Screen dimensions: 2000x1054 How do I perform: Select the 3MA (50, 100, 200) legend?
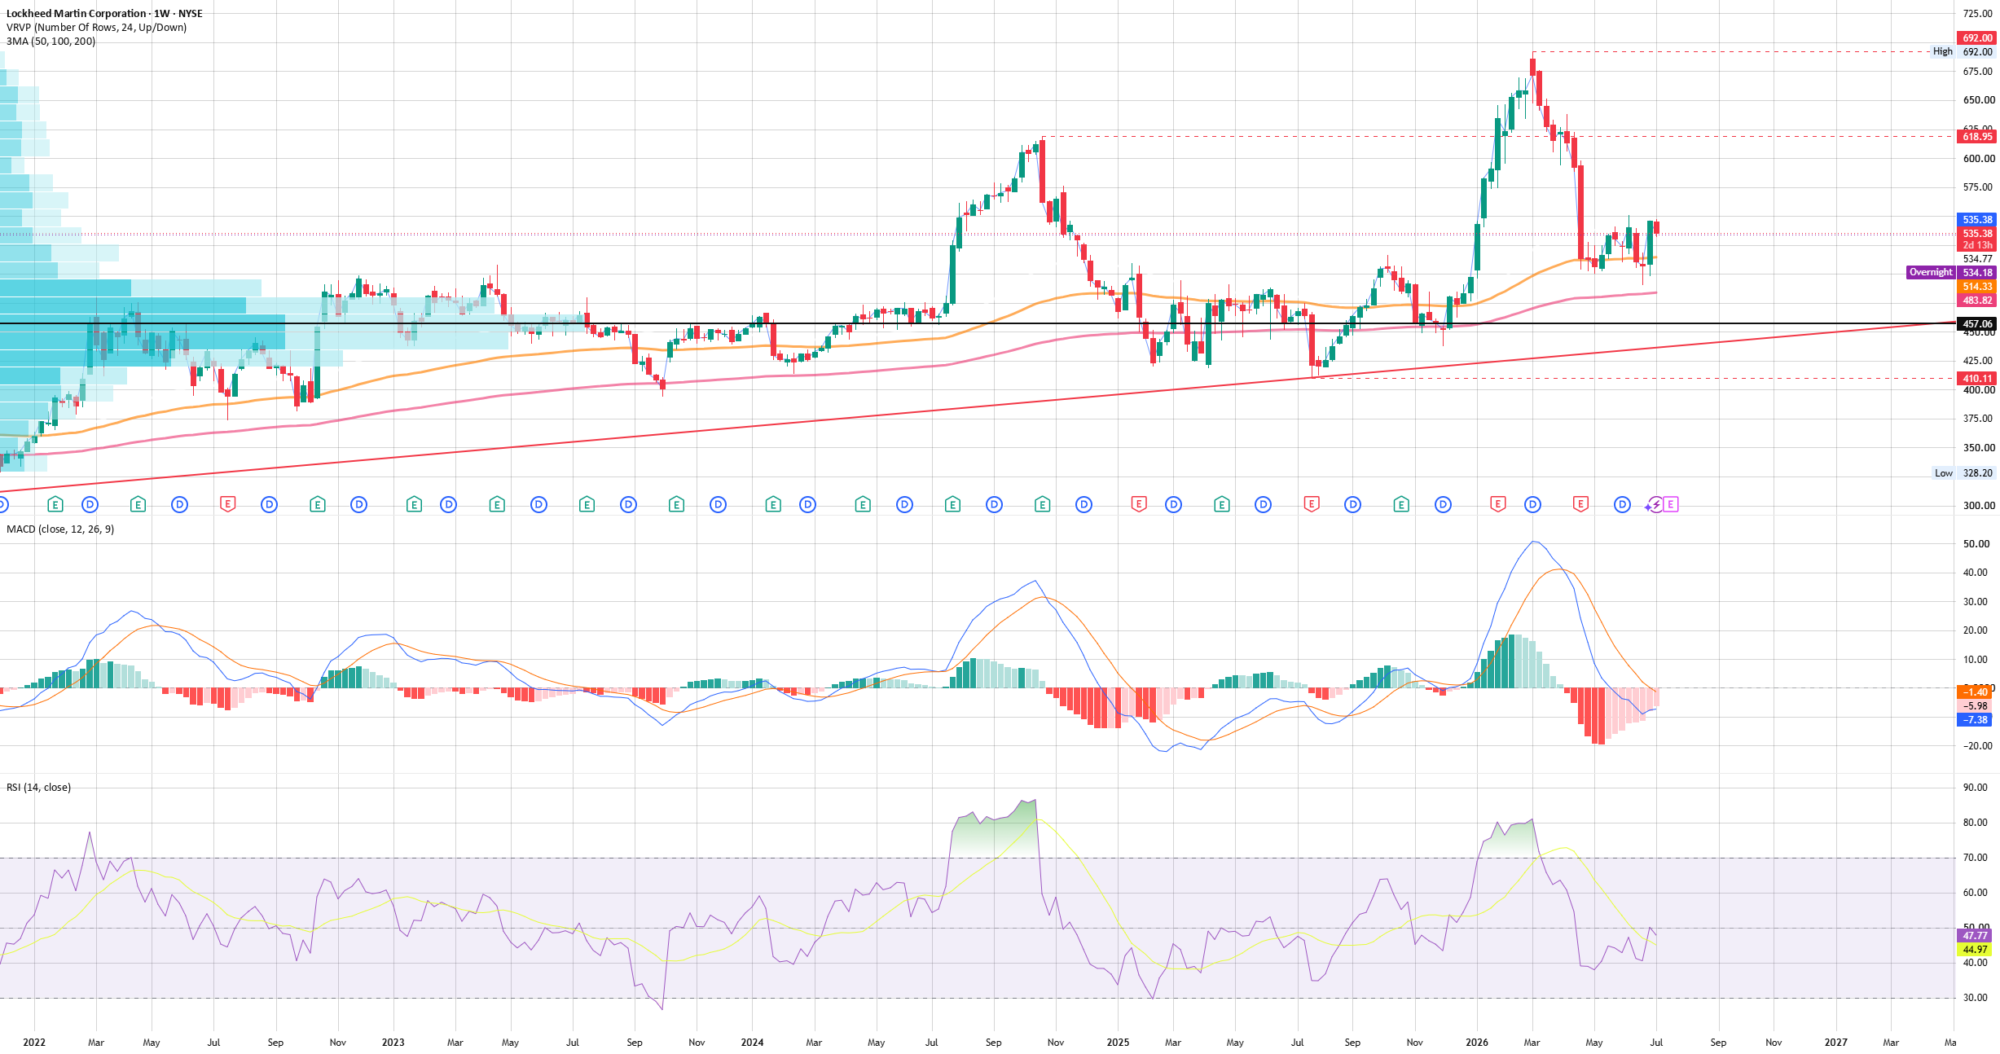[51, 41]
